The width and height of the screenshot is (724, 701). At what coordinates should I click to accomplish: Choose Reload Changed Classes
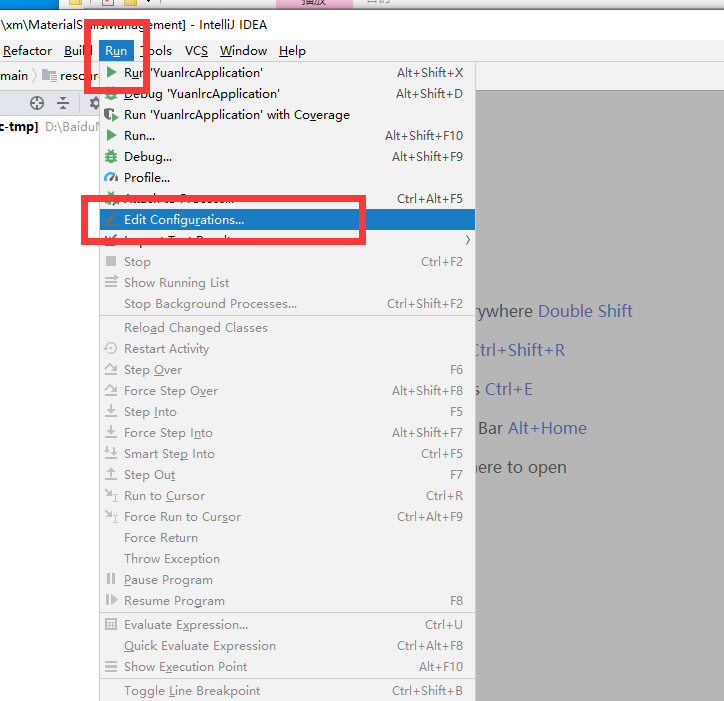coord(287,328)
